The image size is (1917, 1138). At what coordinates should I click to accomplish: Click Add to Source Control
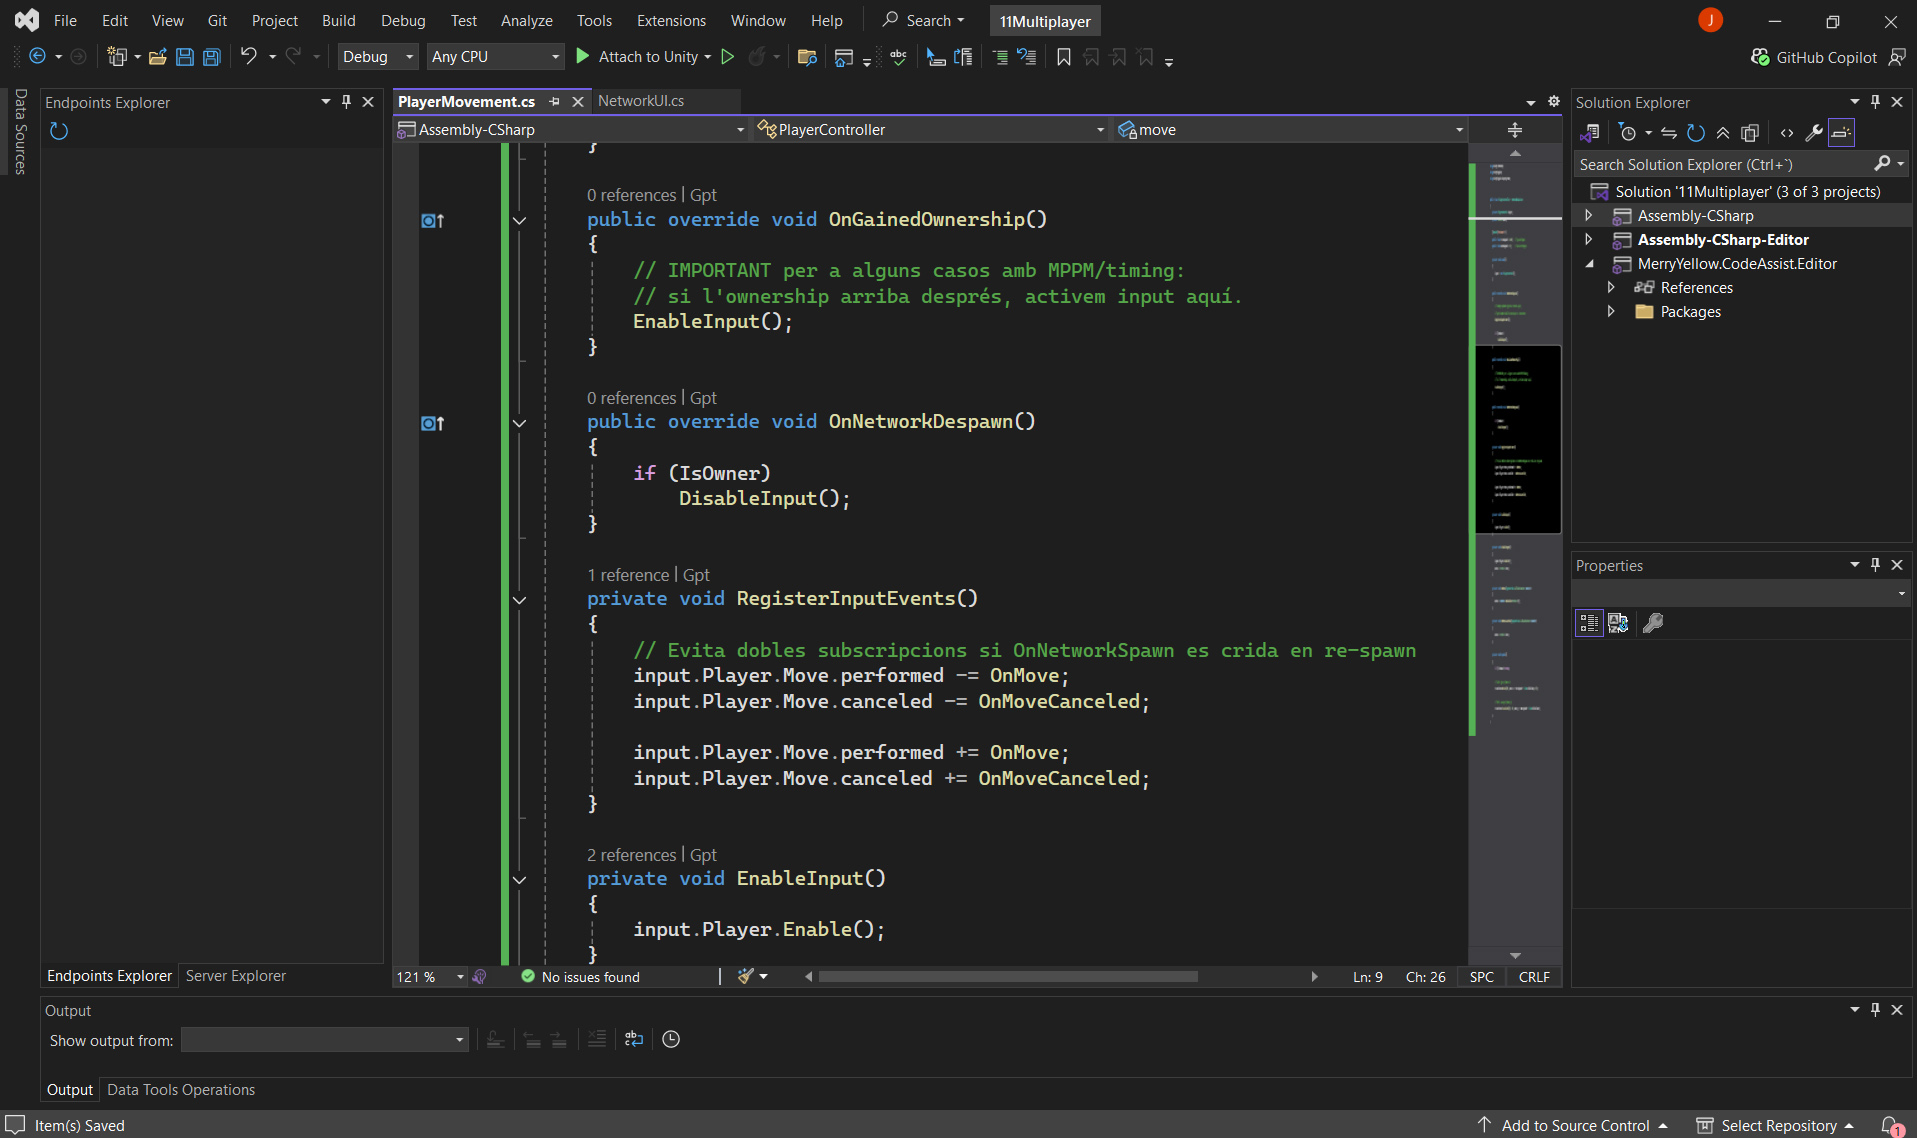click(x=1574, y=1126)
